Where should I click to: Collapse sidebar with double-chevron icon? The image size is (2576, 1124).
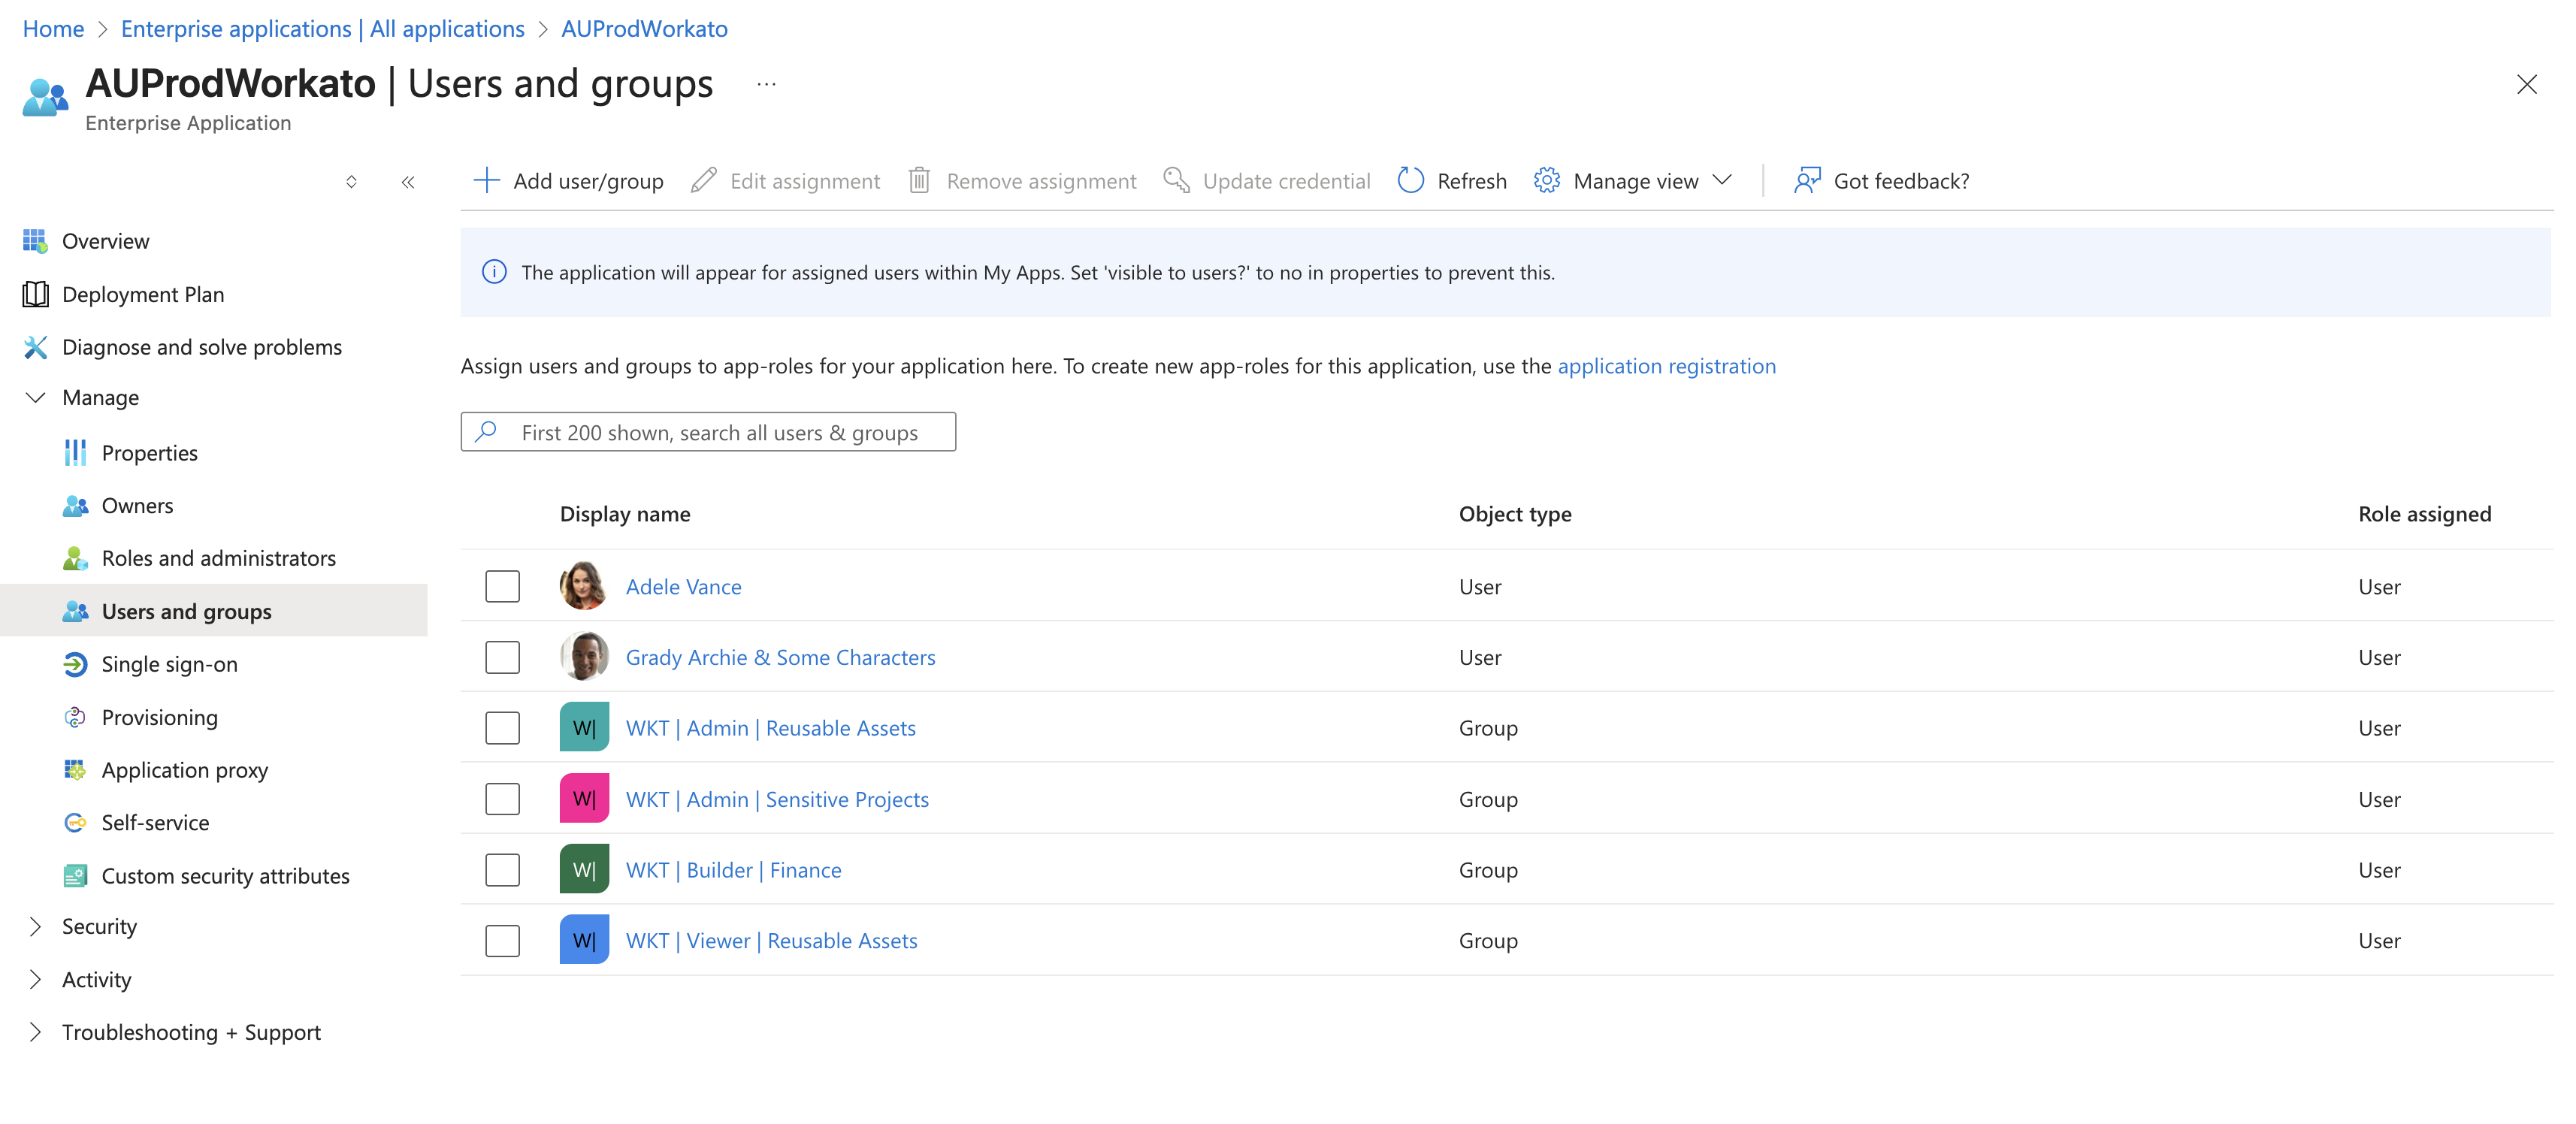tap(408, 182)
